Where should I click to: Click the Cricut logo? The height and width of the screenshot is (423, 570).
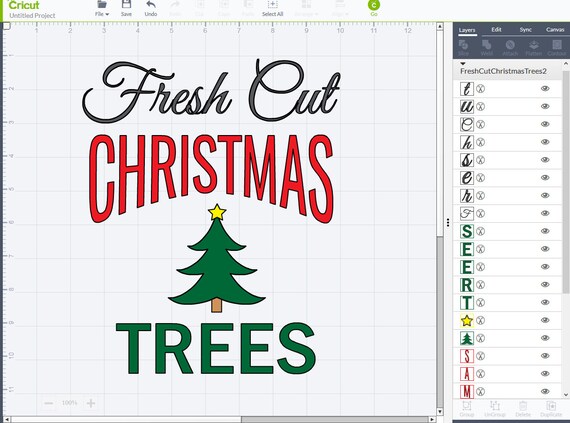point(24,5)
